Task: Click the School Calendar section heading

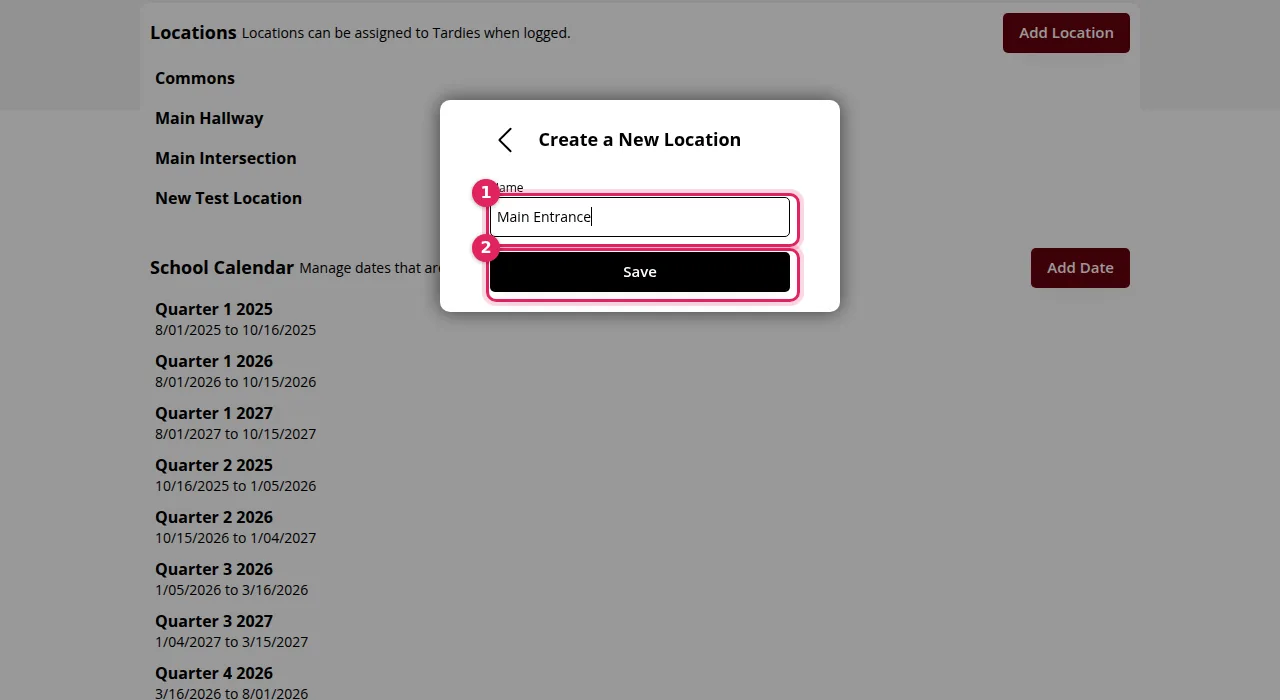Action: pyautogui.click(x=222, y=267)
